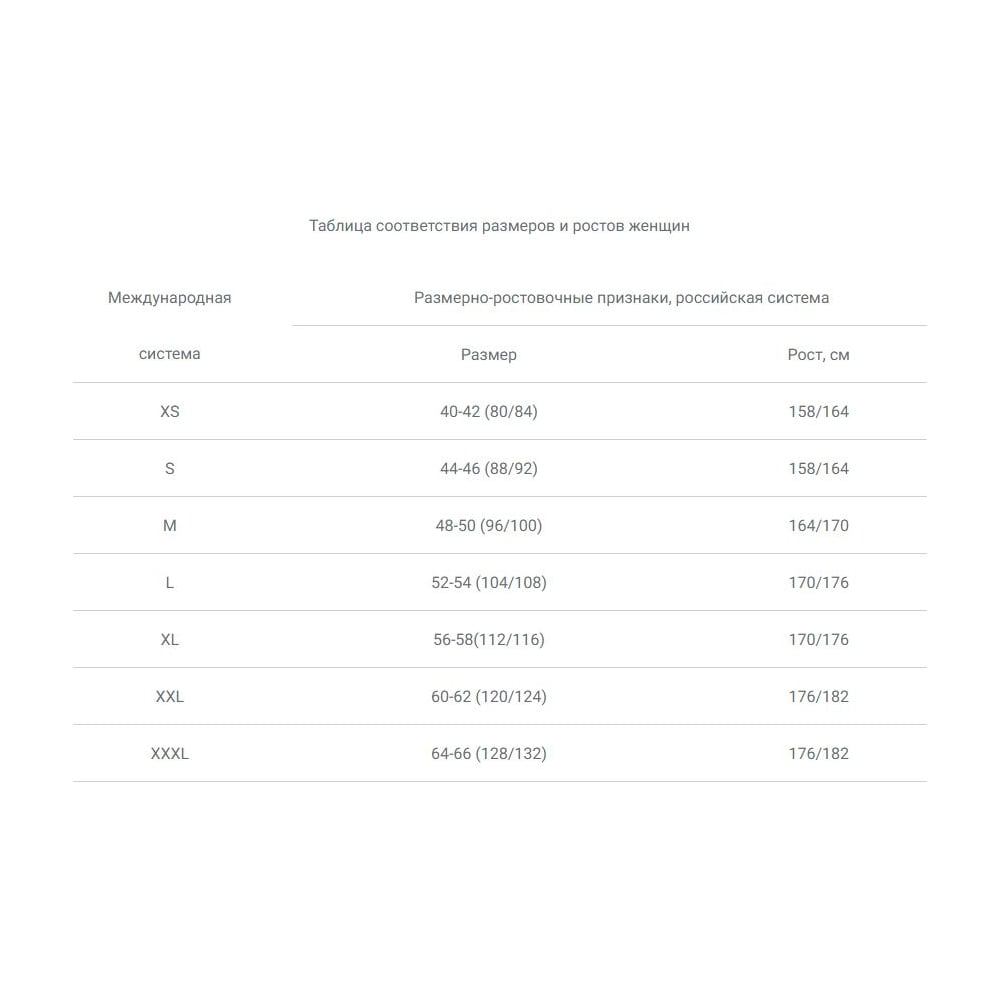Select the XXL size cell

[169, 697]
